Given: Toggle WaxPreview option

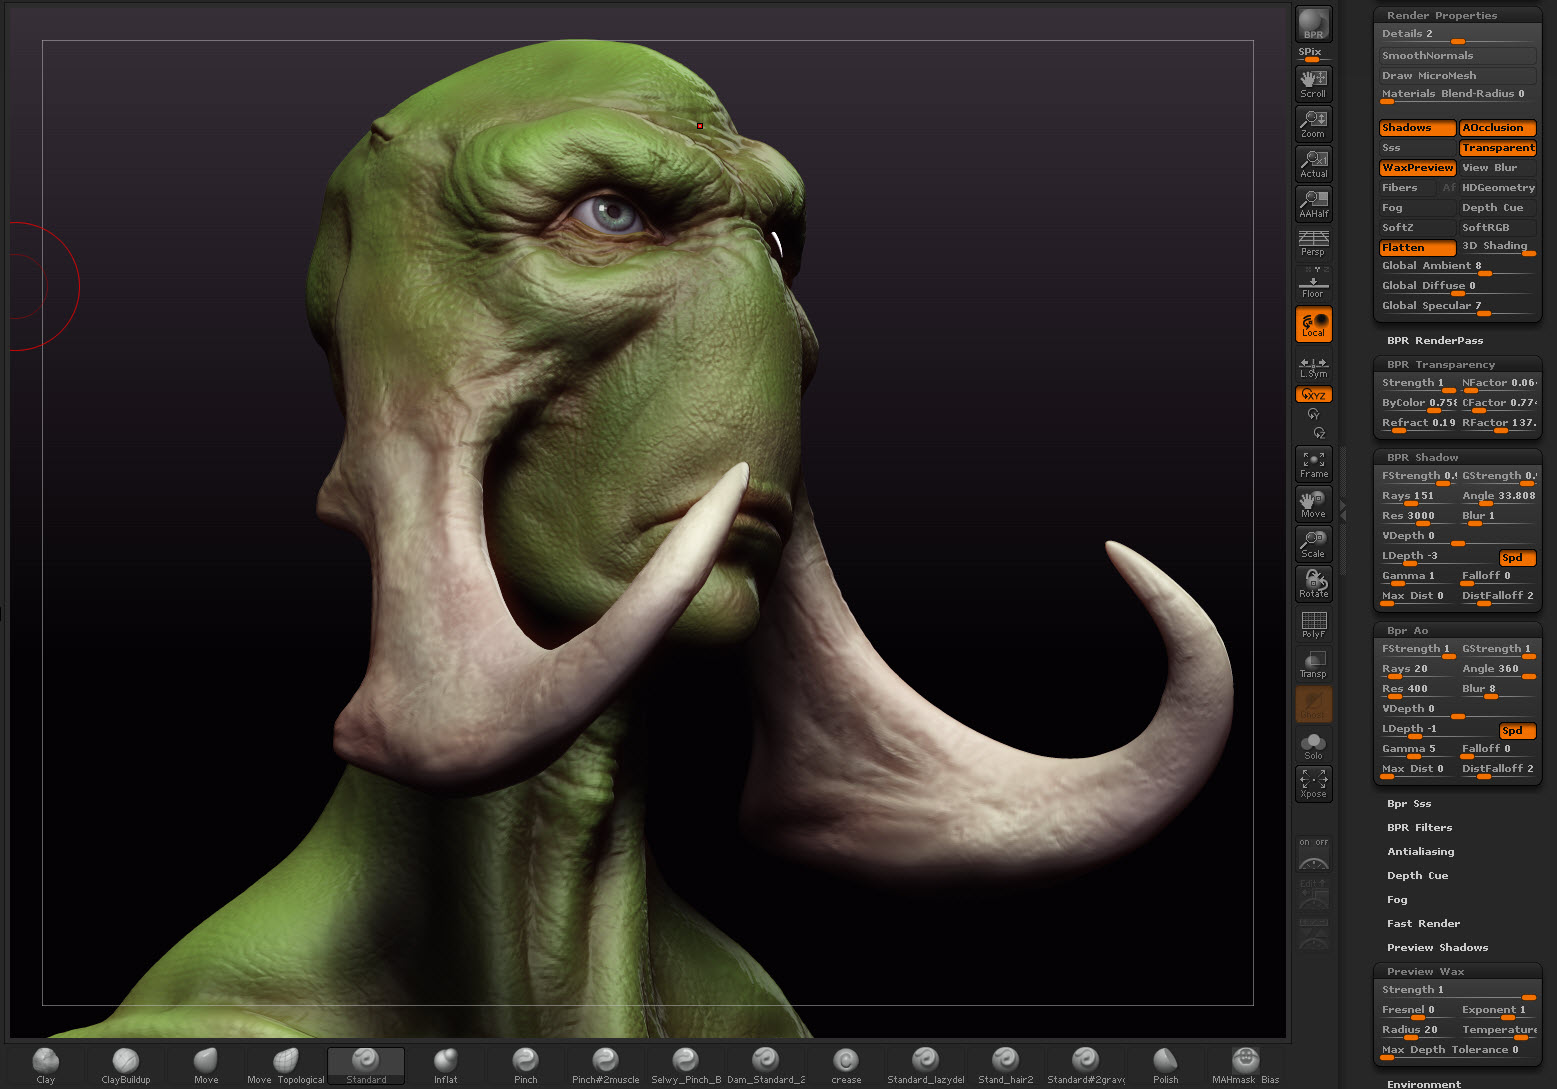Looking at the screenshot, I should pyautogui.click(x=1417, y=168).
